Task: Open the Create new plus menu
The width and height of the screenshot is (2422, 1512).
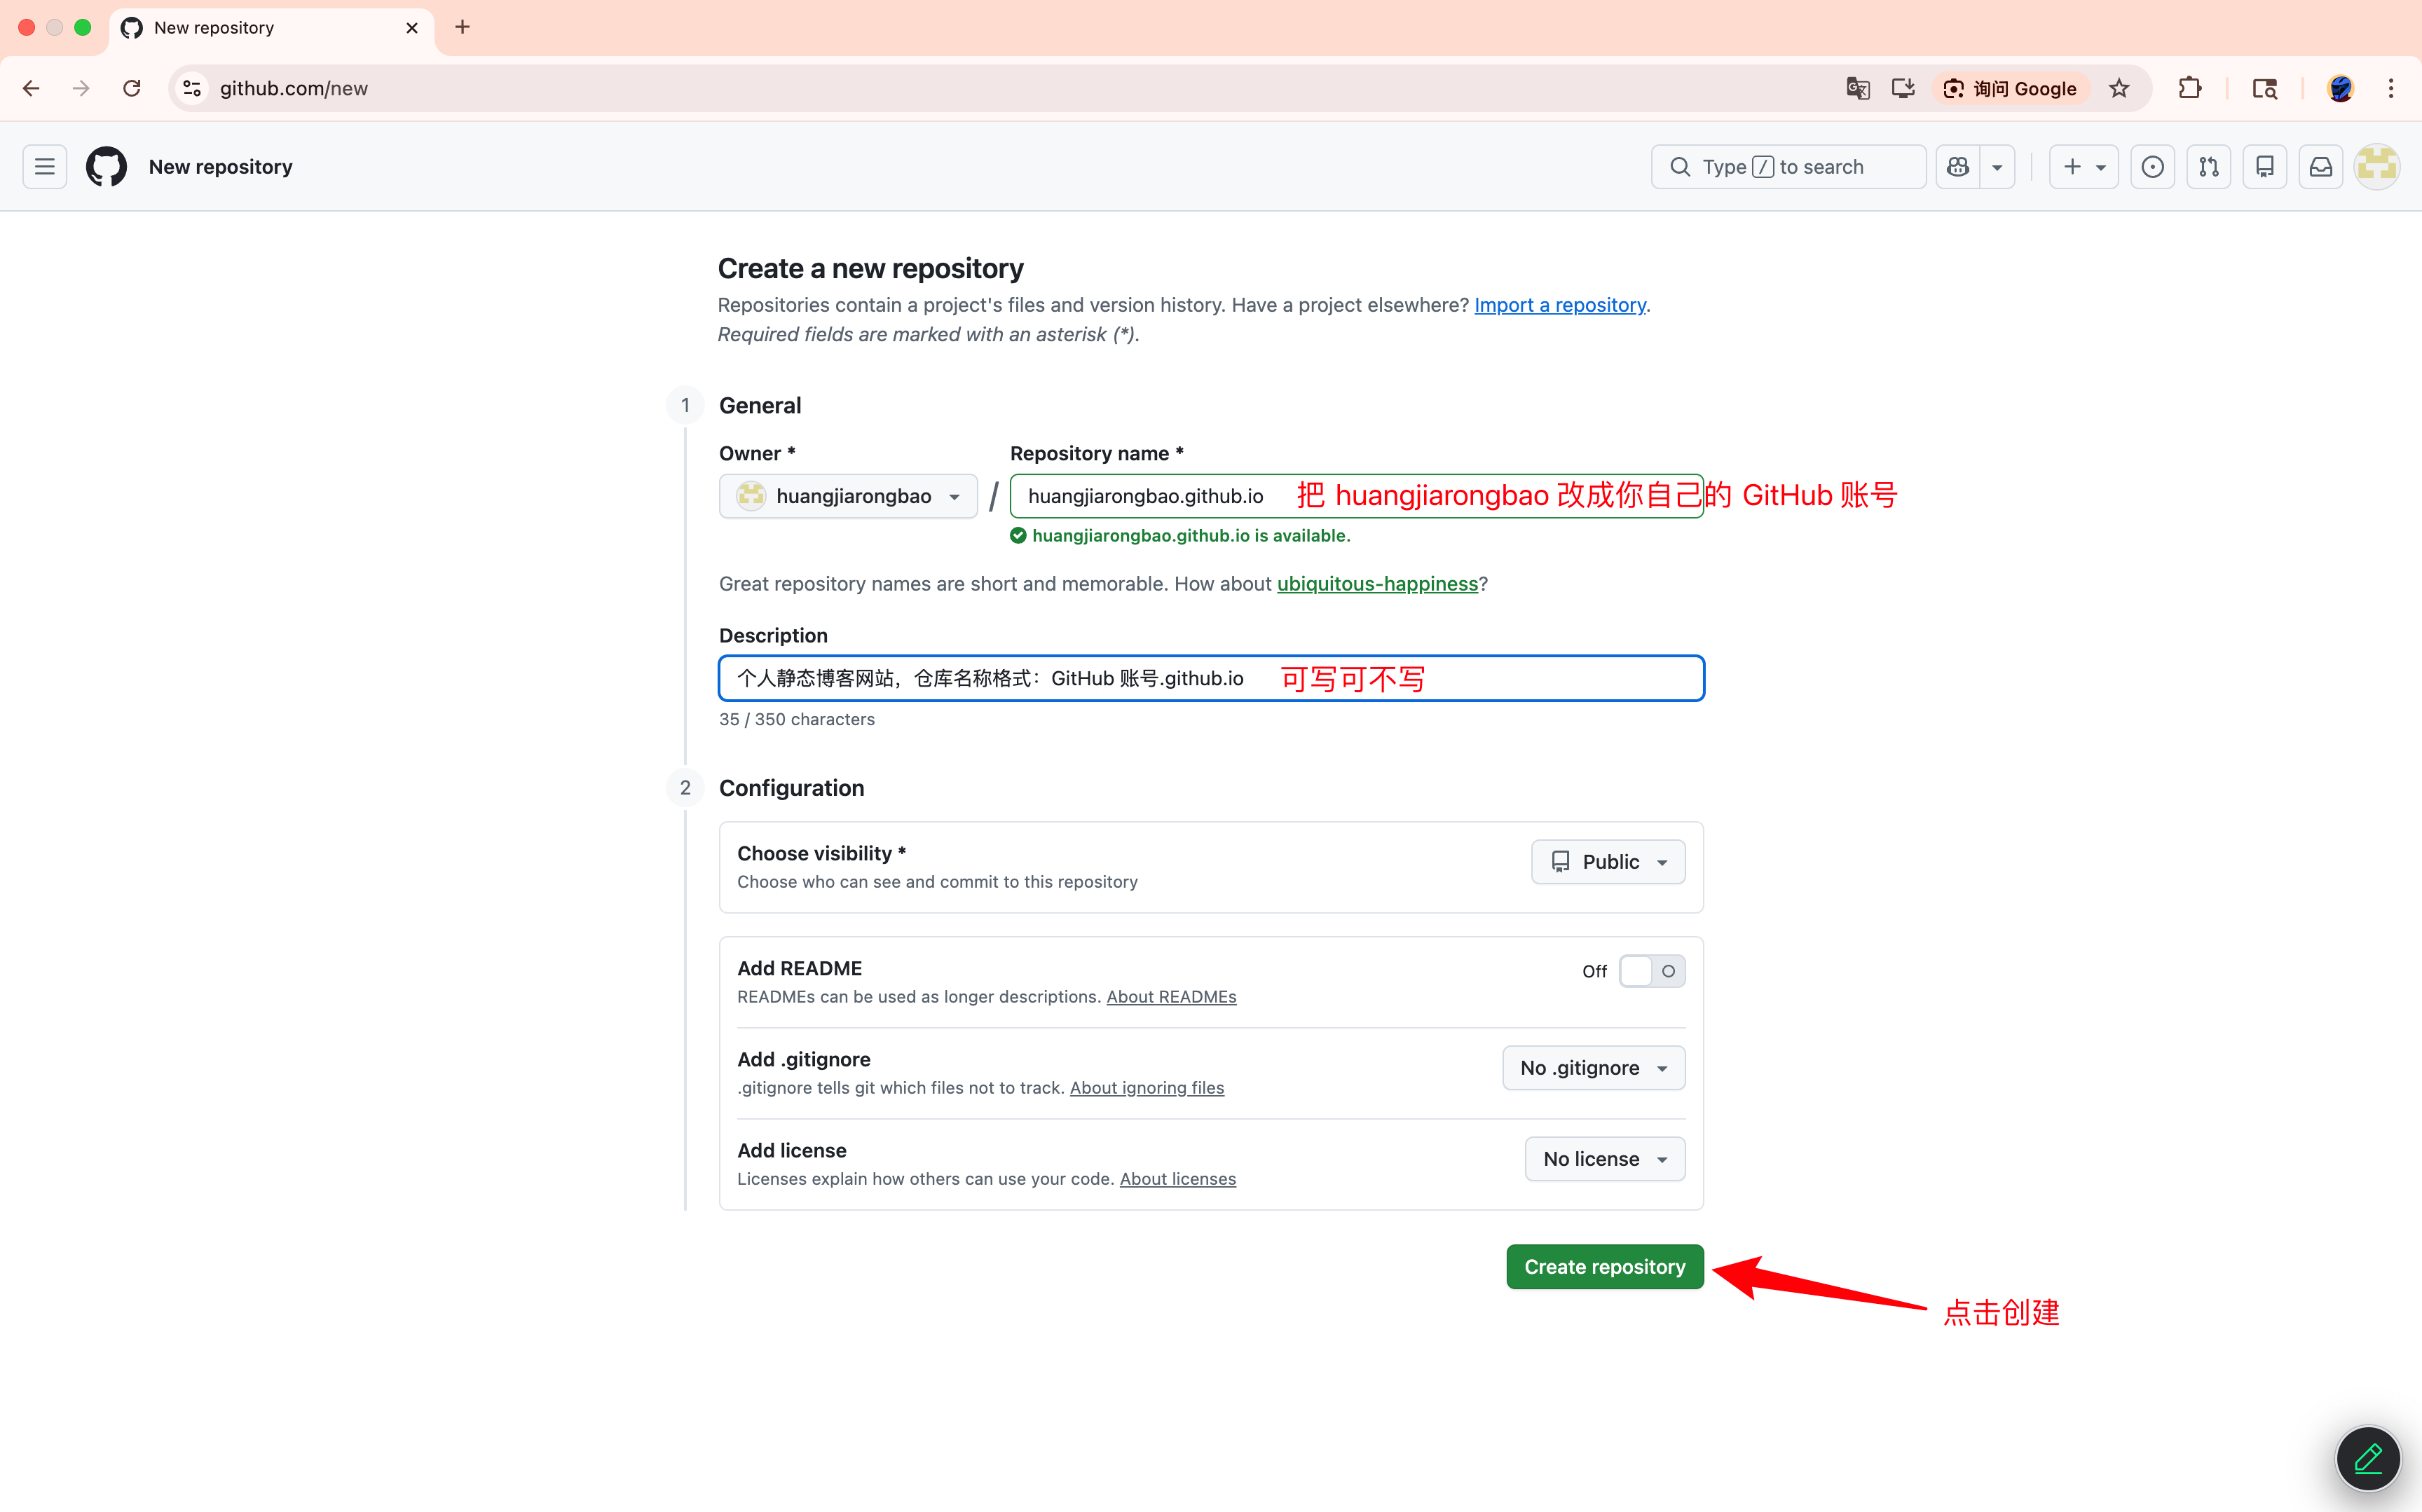Action: [2084, 167]
